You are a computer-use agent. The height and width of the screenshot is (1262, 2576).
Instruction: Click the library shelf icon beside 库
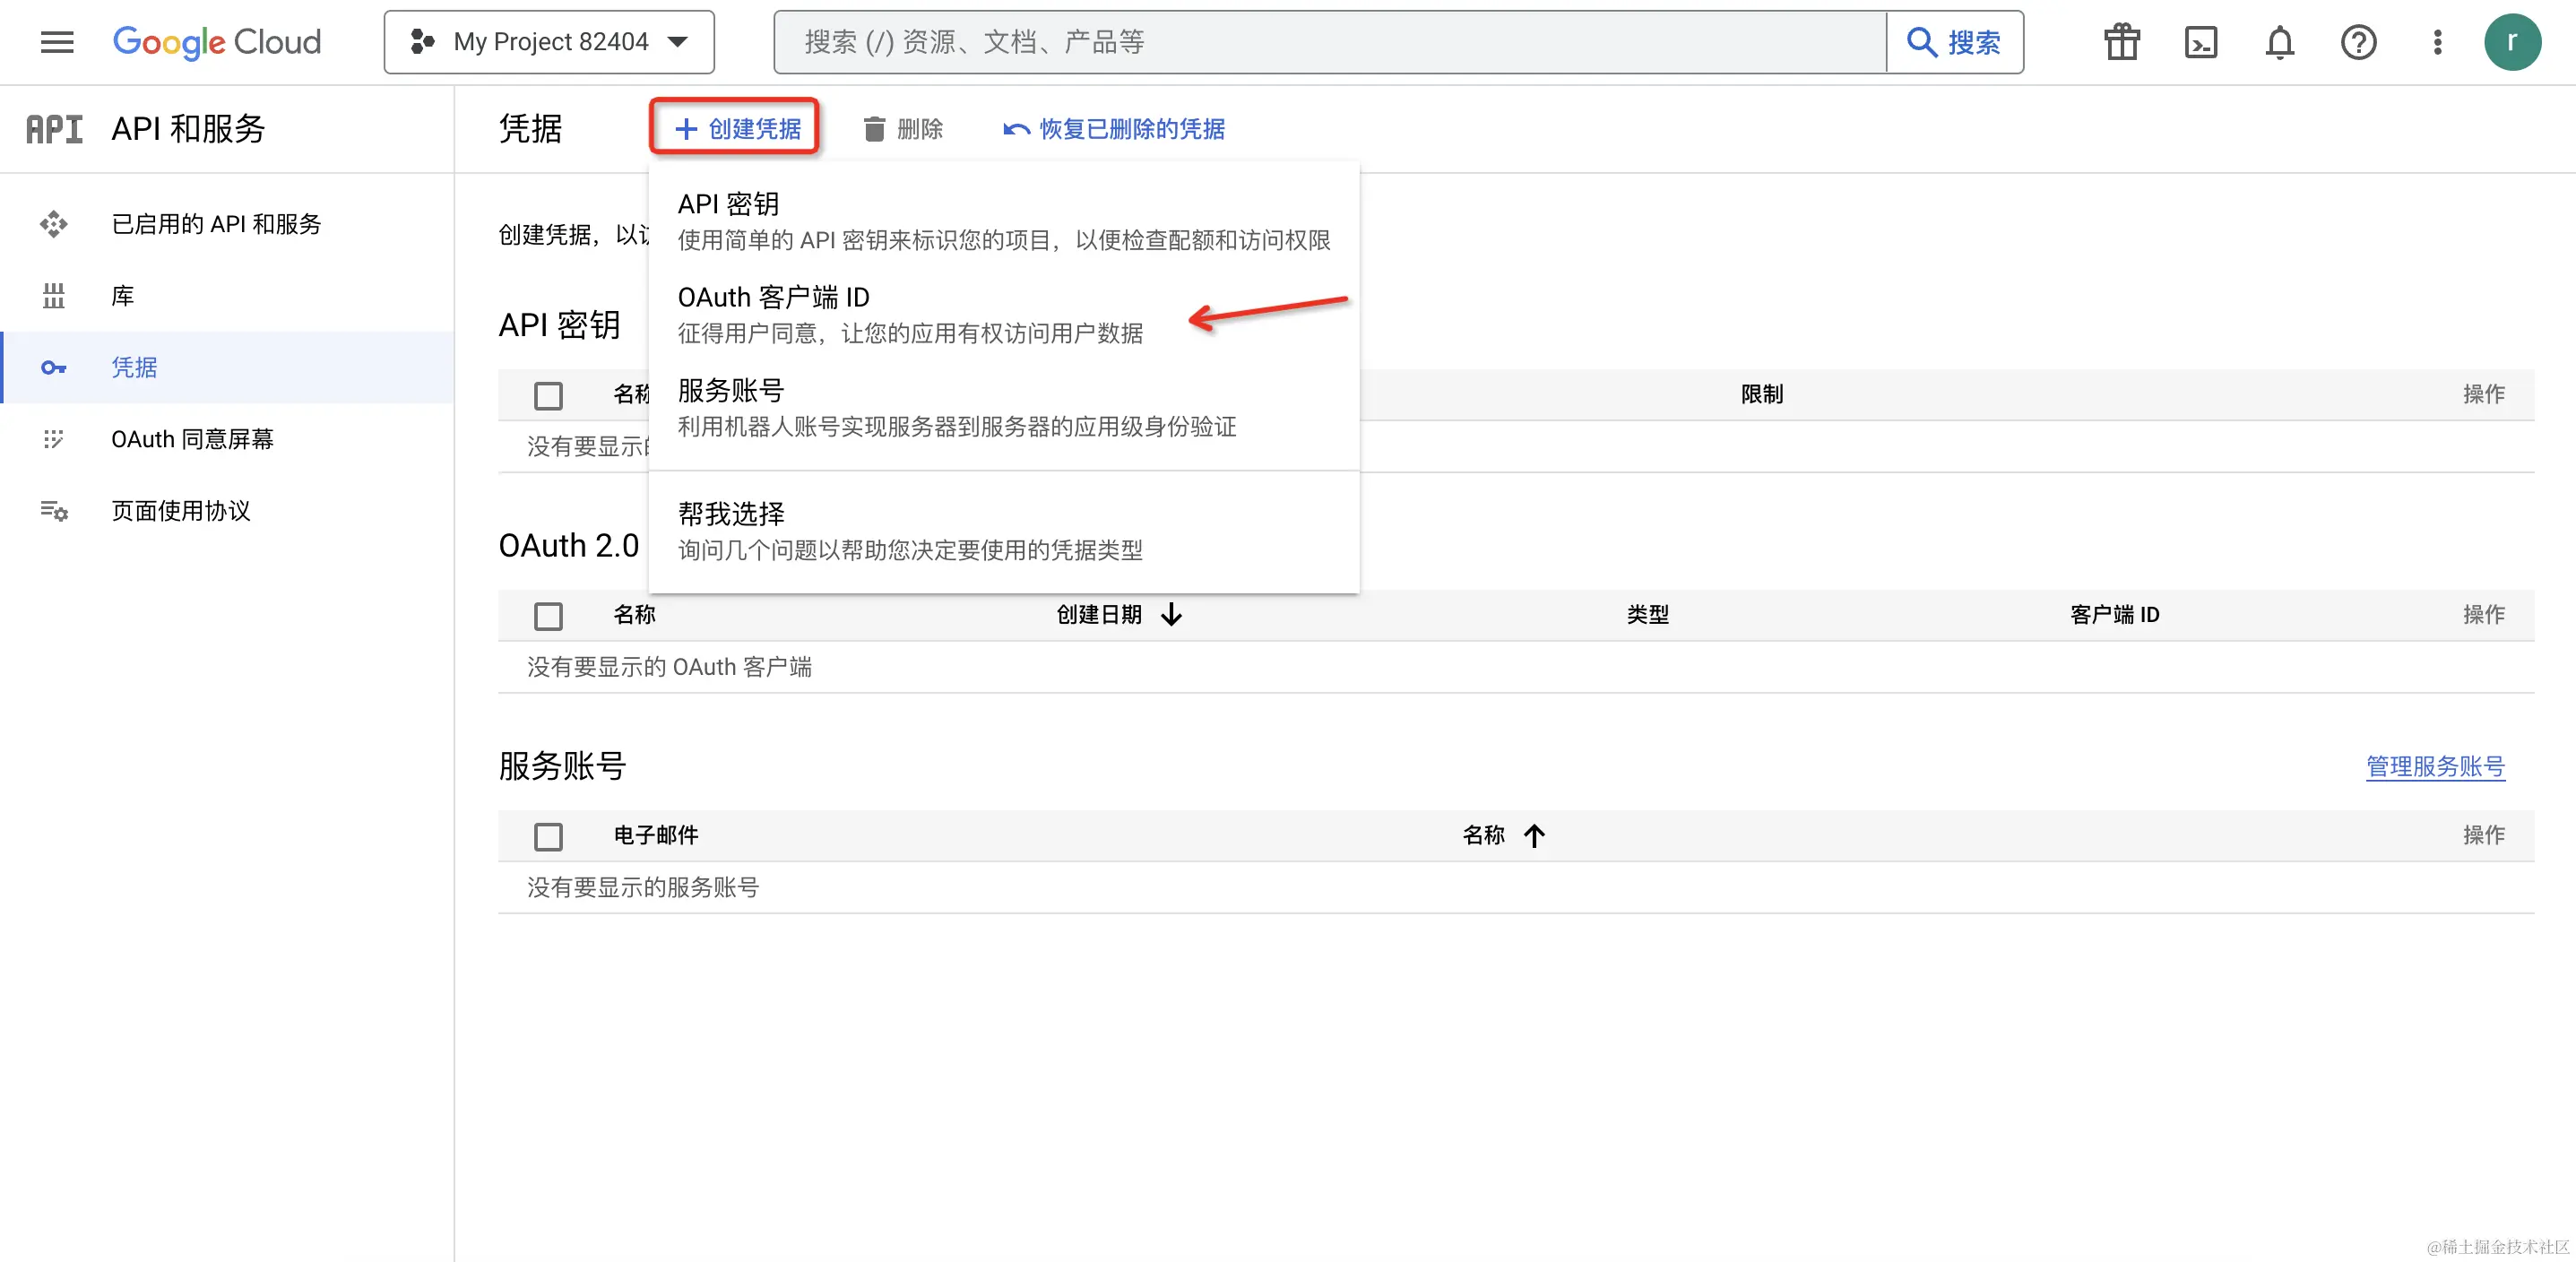(x=54, y=296)
